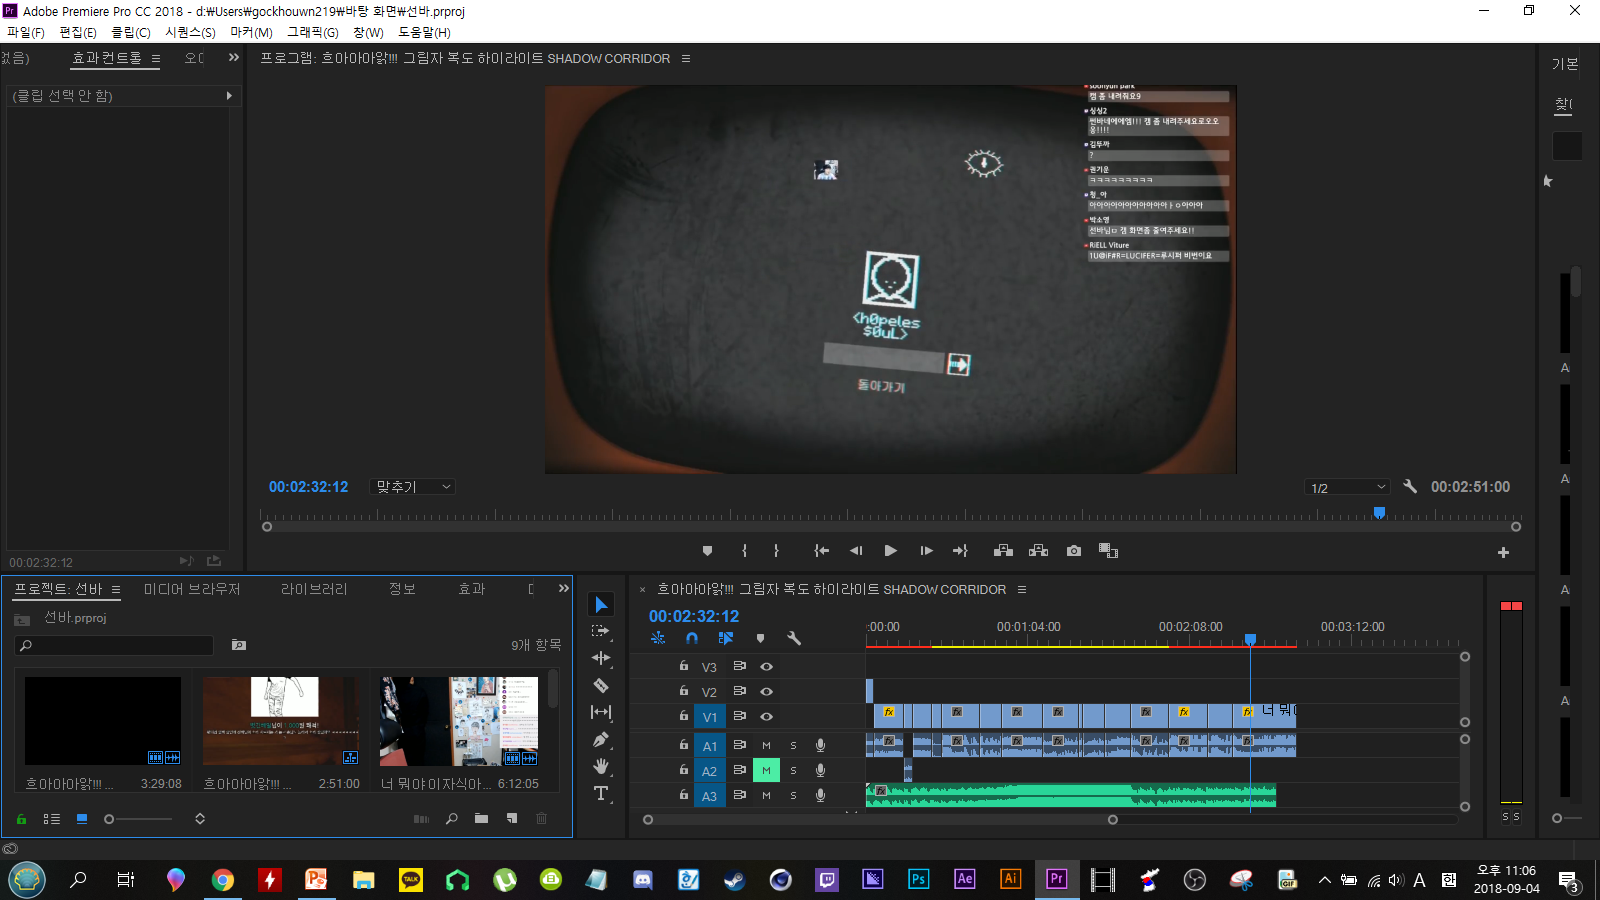Image resolution: width=1600 pixels, height=900 pixels.
Task: Switch to Media Browser tab
Action: 192,590
